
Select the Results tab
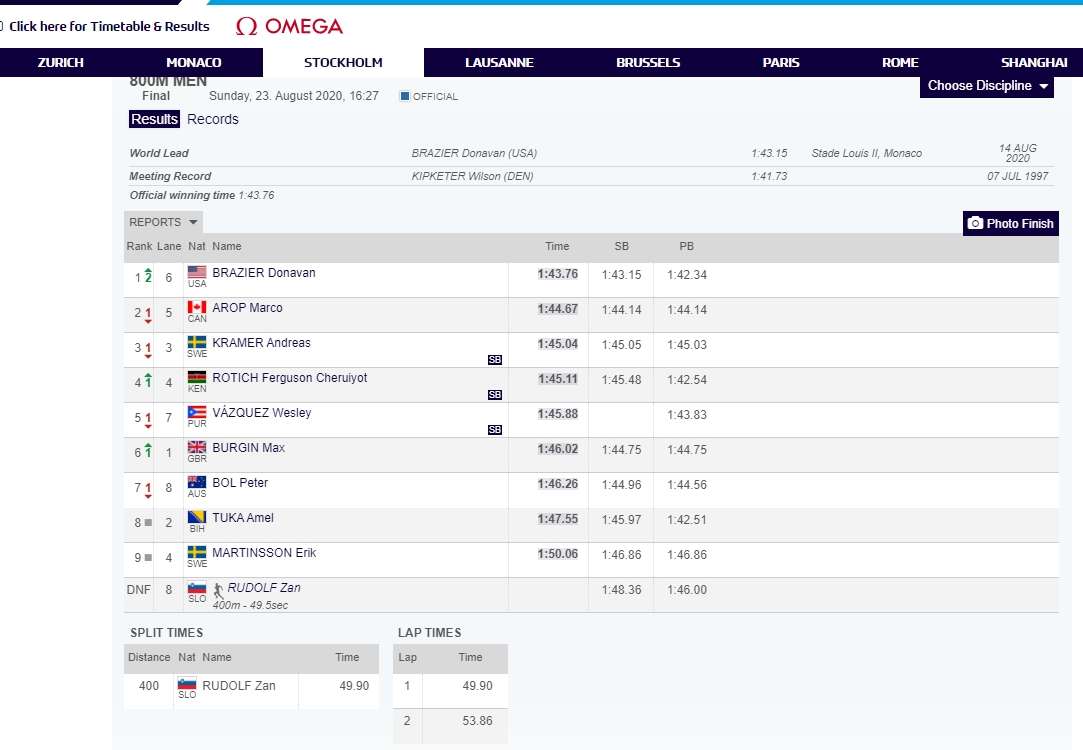pyautogui.click(x=155, y=119)
